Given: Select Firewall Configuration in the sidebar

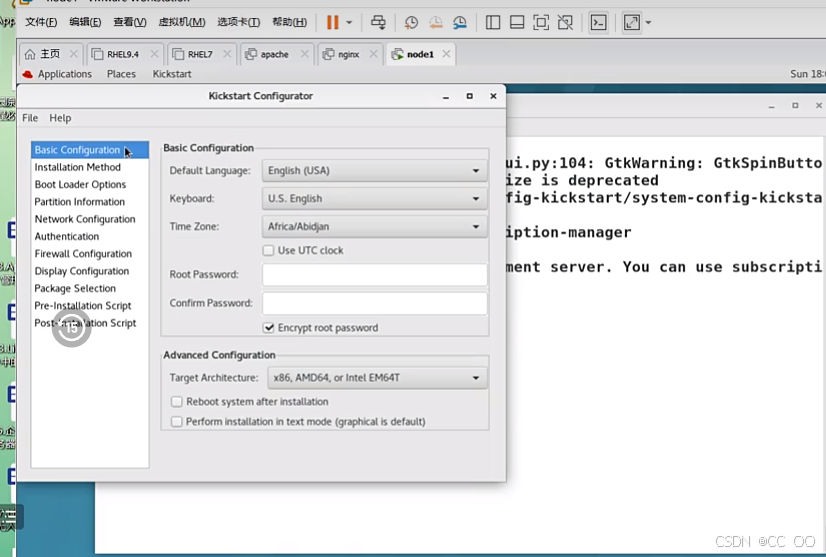Looking at the screenshot, I should pyautogui.click(x=90, y=254).
